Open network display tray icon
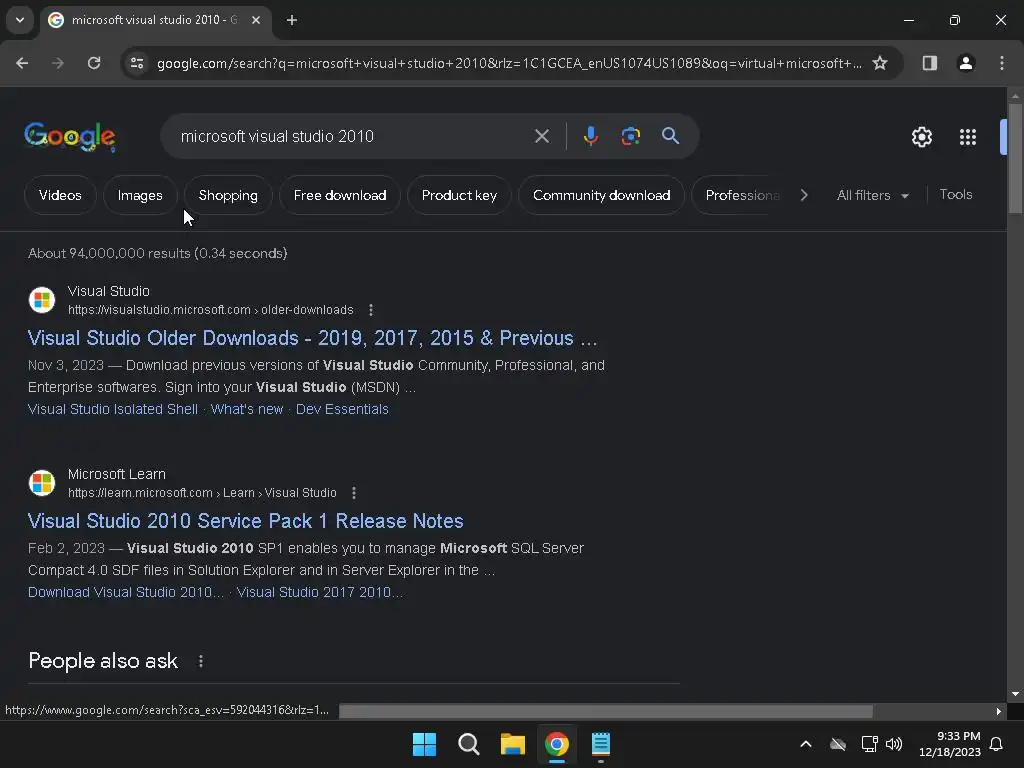Screen dimensions: 1024x768 click(869, 744)
